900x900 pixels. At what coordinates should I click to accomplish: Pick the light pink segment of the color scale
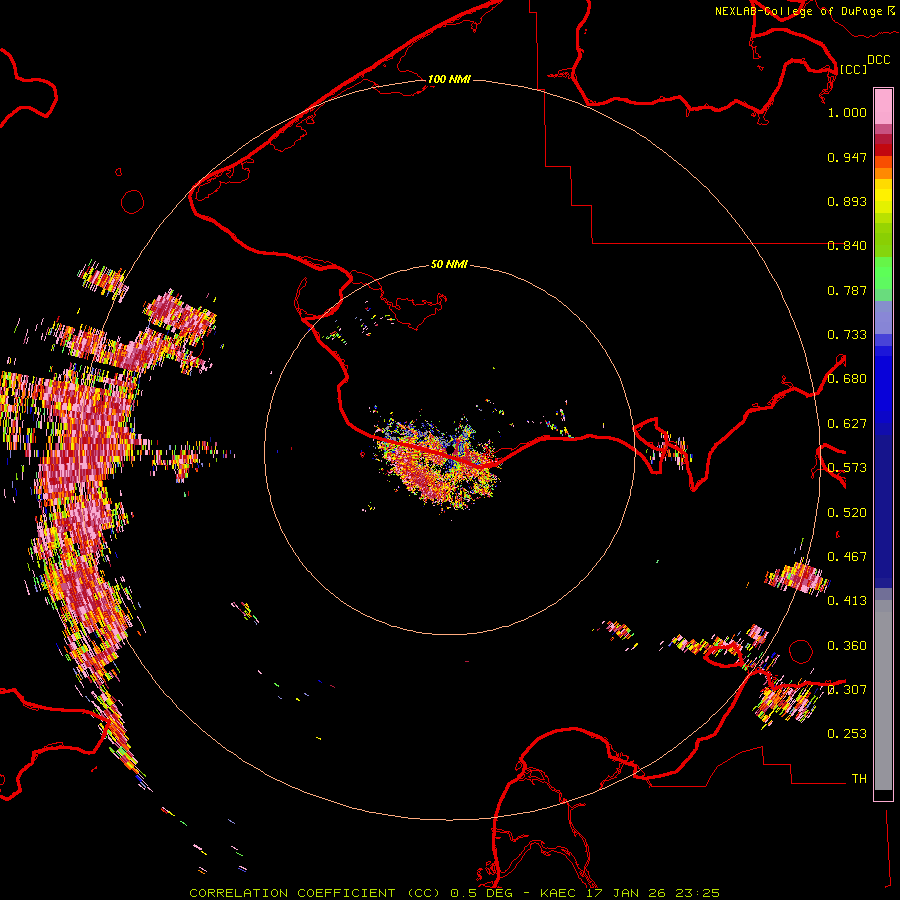pos(883,107)
